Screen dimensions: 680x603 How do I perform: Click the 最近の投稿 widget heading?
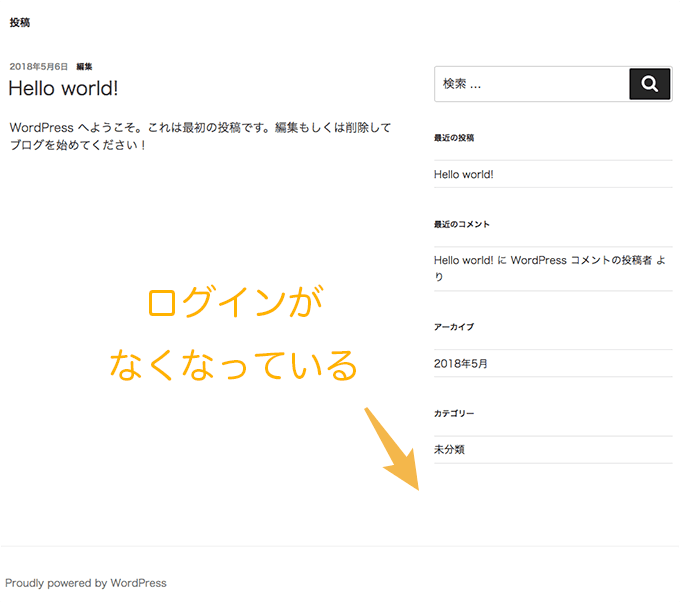454,138
